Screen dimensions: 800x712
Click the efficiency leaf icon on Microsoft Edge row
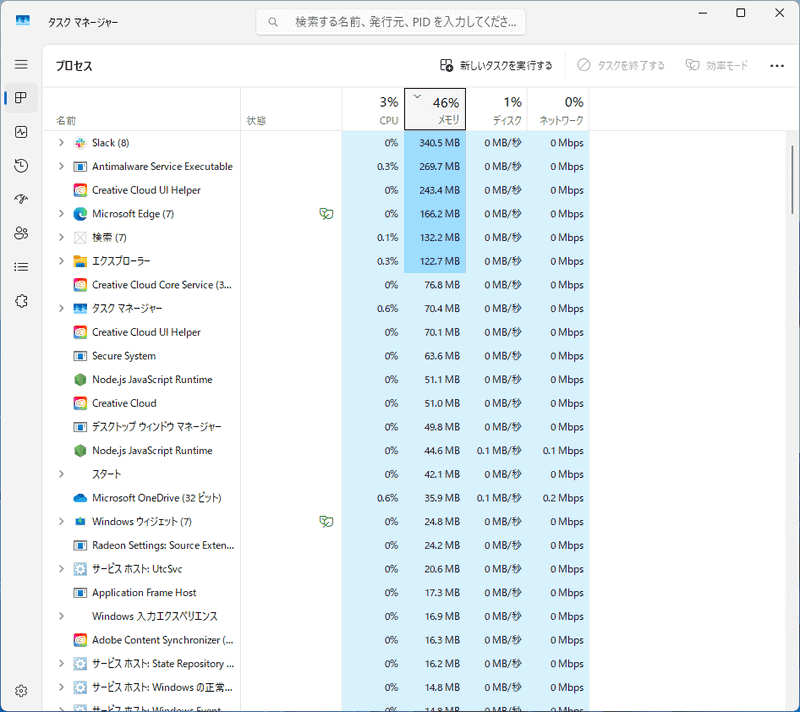click(x=326, y=214)
